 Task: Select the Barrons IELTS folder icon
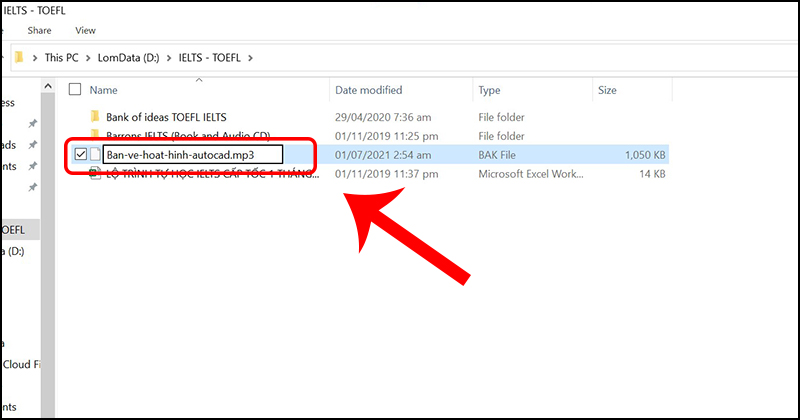(x=95, y=134)
